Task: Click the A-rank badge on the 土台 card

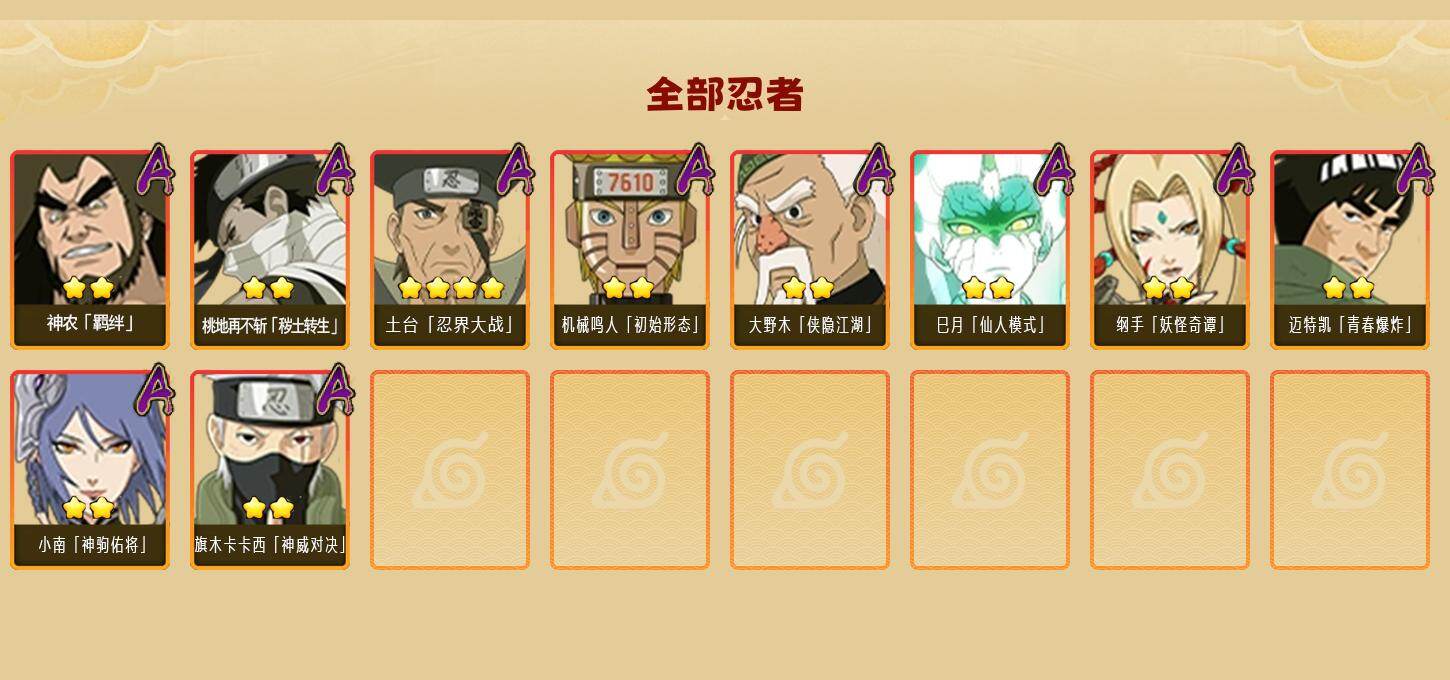Action: click(x=516, y=170)
